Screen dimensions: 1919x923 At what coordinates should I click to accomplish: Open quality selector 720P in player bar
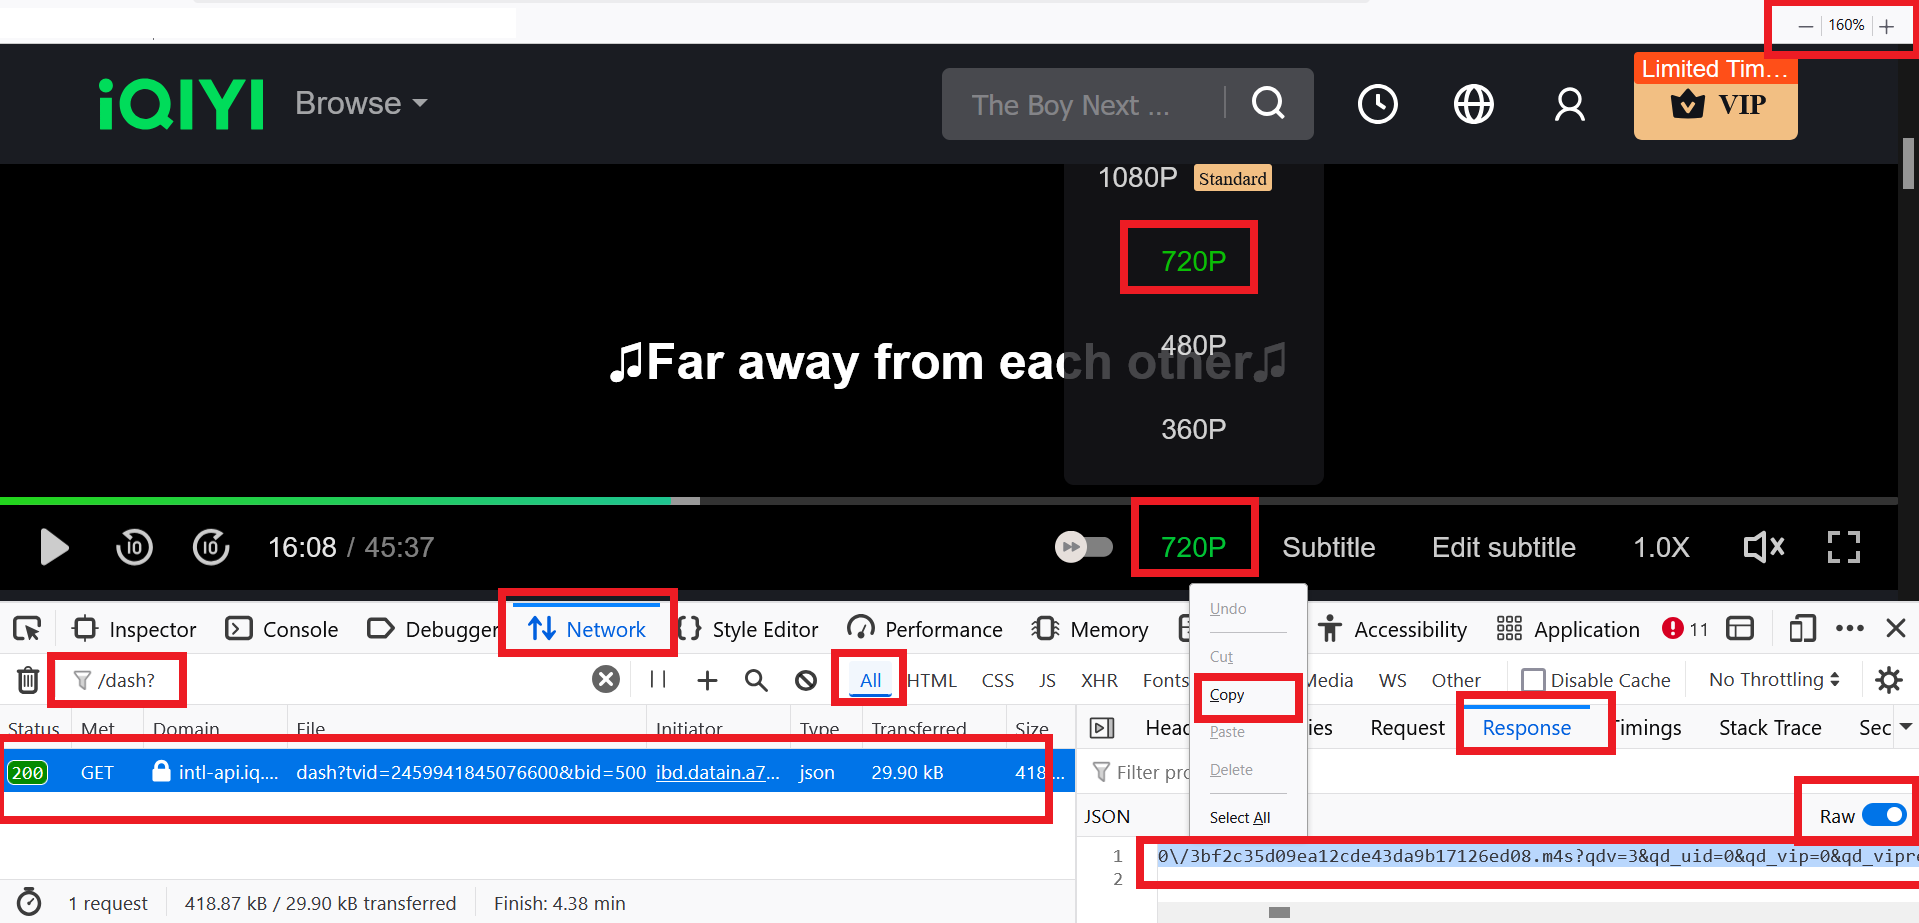point(1193,547)
